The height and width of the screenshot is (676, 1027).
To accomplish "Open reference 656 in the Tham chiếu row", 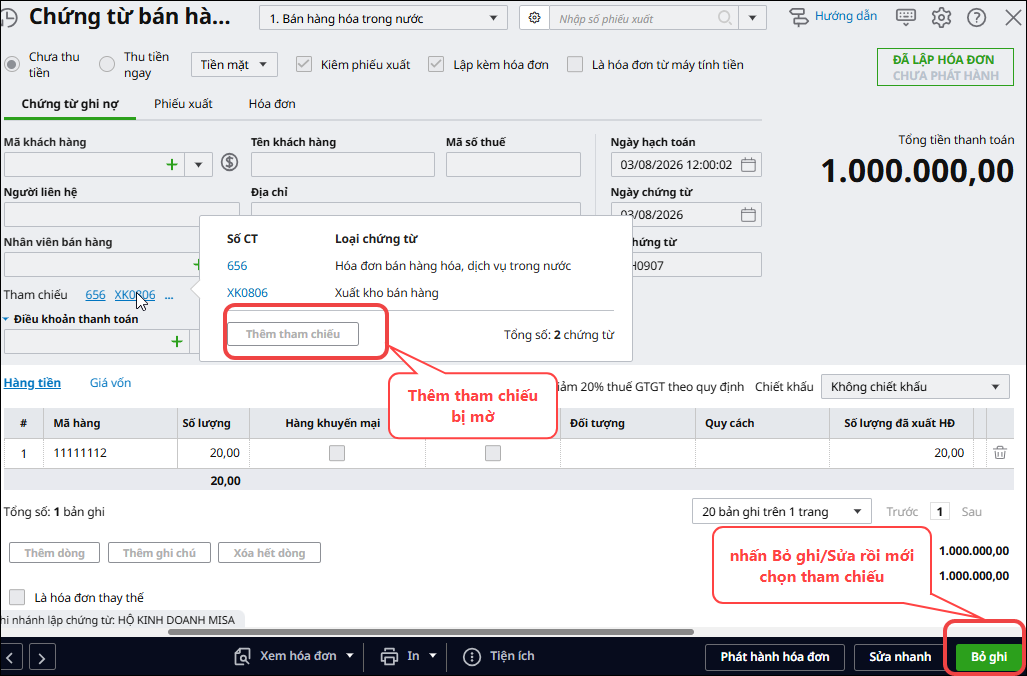I will point(96,295).
